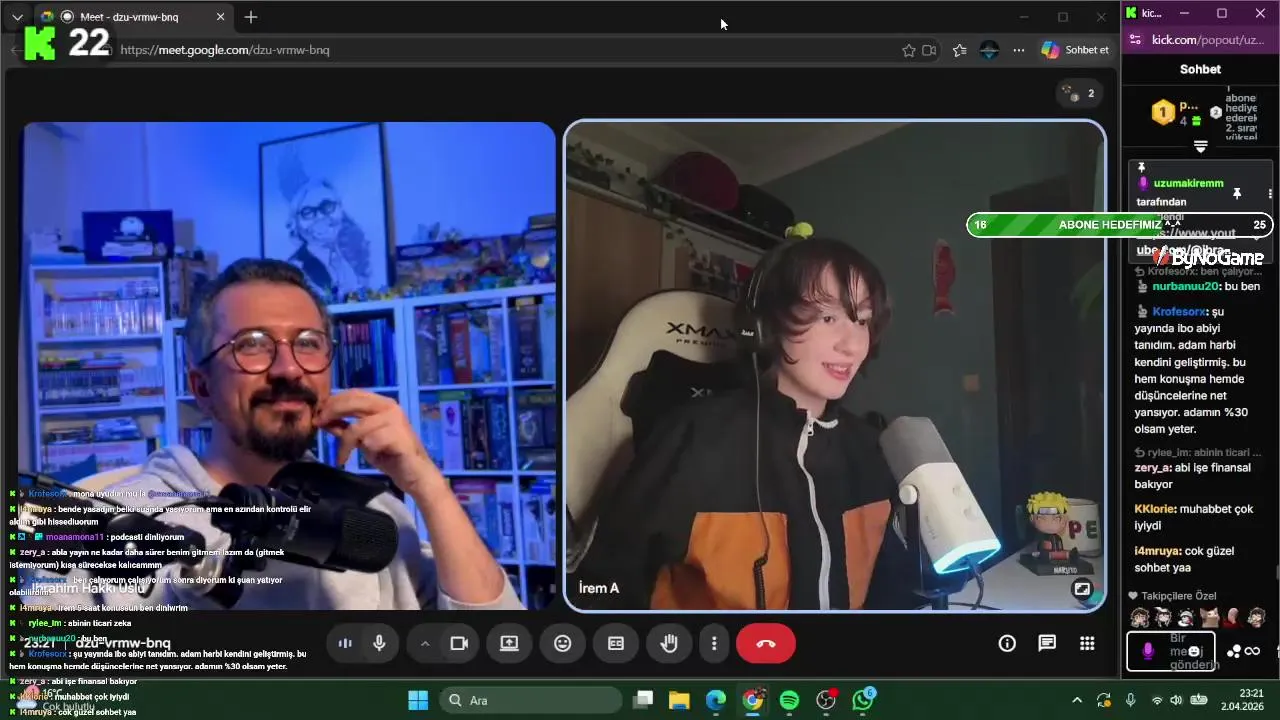The height and width of the screenshot is (720, 1280).
Task: Turn off the camera in Meet
Action: [x=459, y=643]
